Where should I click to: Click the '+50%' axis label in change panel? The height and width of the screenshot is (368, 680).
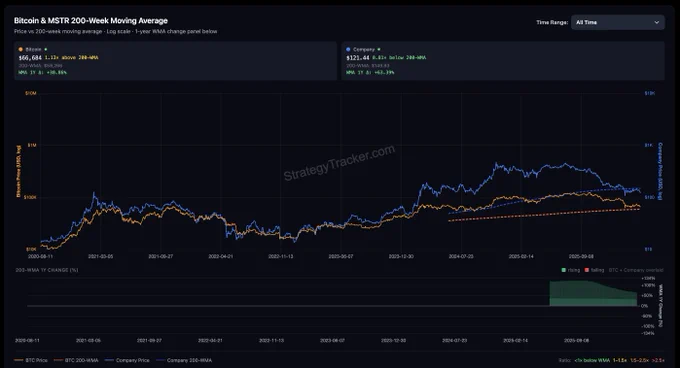tap(647, 296)
